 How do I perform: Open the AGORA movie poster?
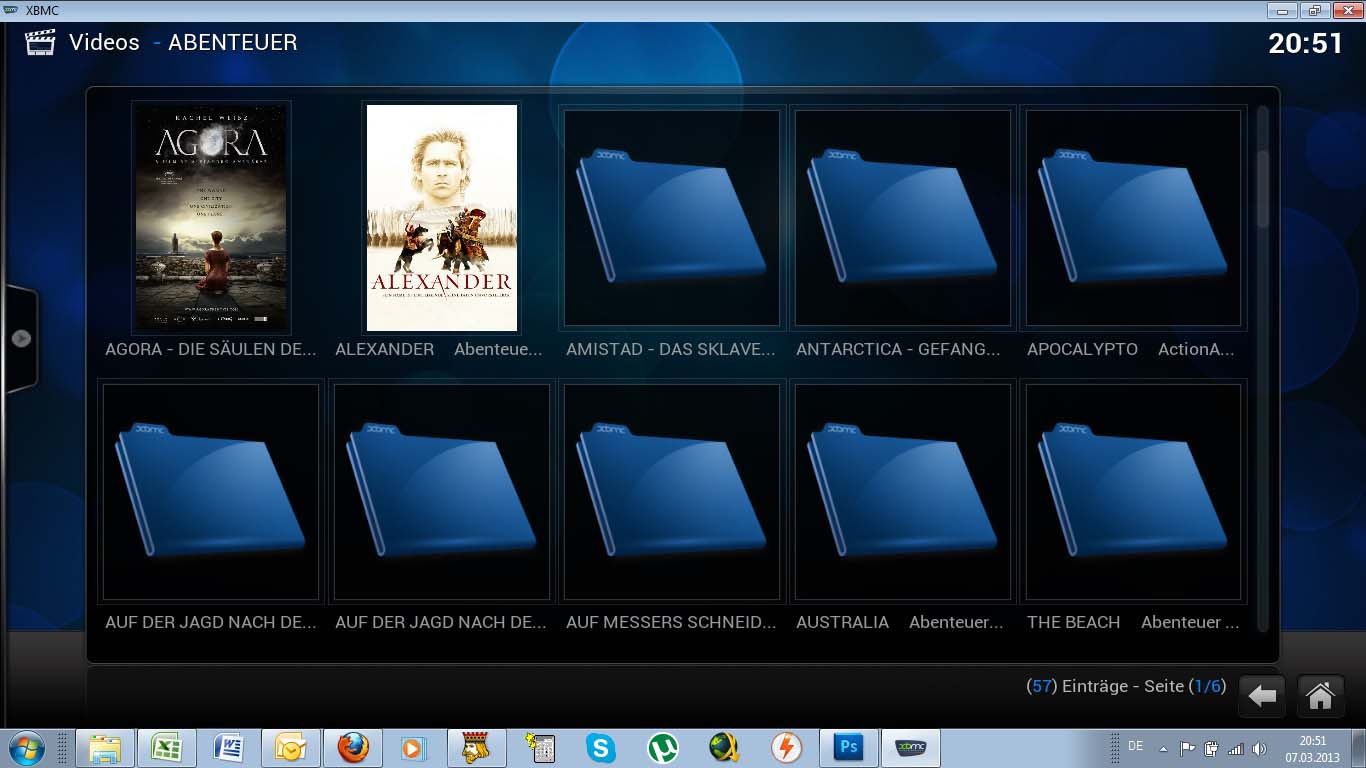click(211, 218)
